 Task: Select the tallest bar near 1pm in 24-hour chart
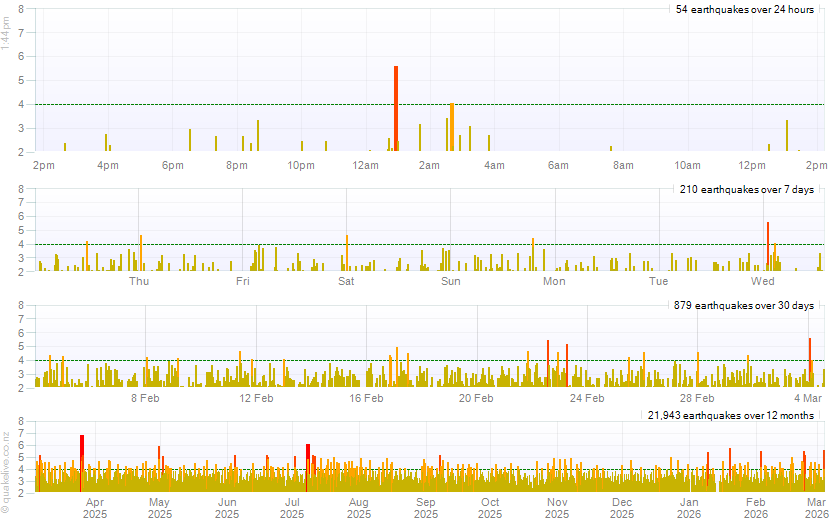tap(787, 136)
